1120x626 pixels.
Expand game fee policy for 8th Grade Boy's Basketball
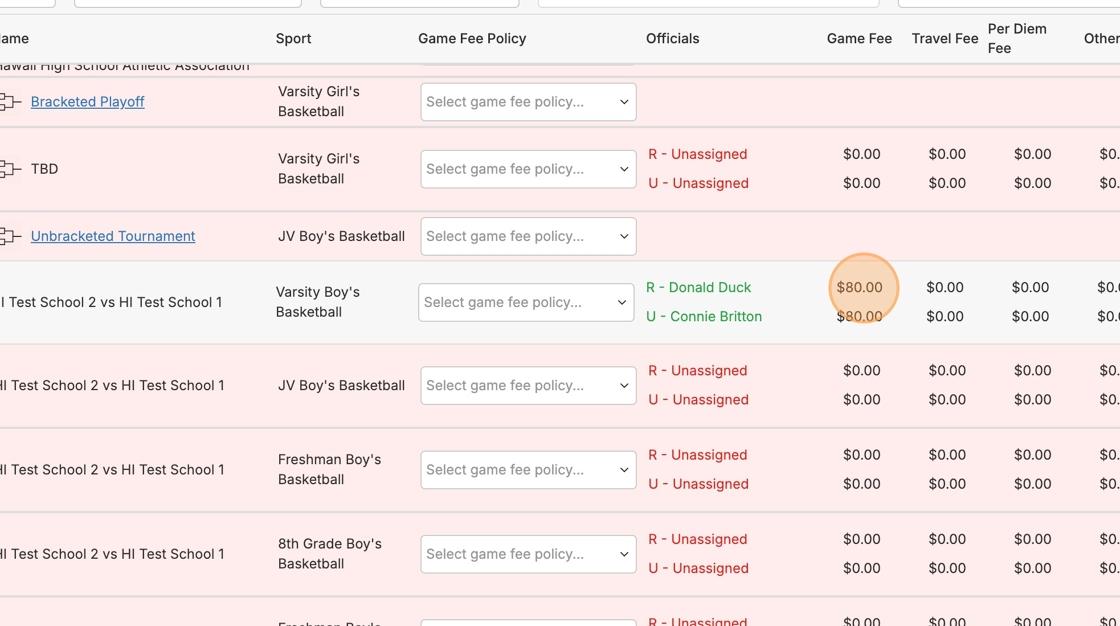pyautogui.click(x=528, y=554)
